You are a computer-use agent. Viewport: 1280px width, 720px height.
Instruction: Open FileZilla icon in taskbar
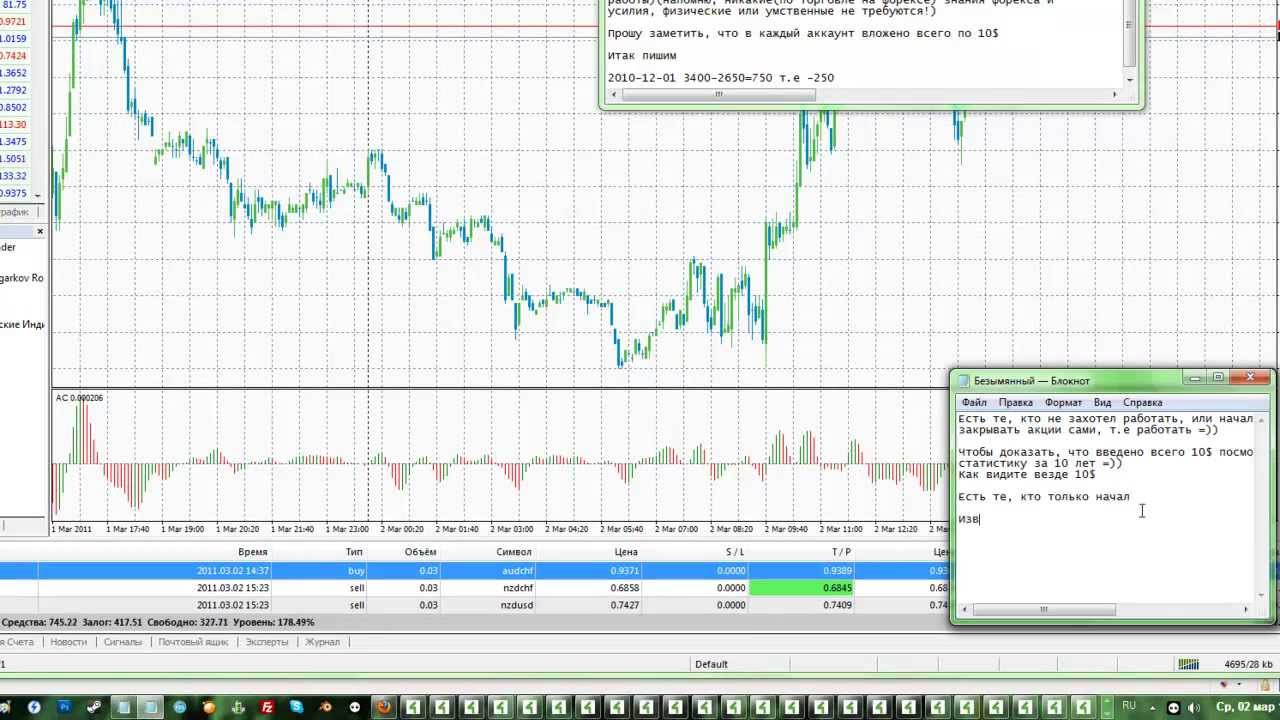point(267,707)
